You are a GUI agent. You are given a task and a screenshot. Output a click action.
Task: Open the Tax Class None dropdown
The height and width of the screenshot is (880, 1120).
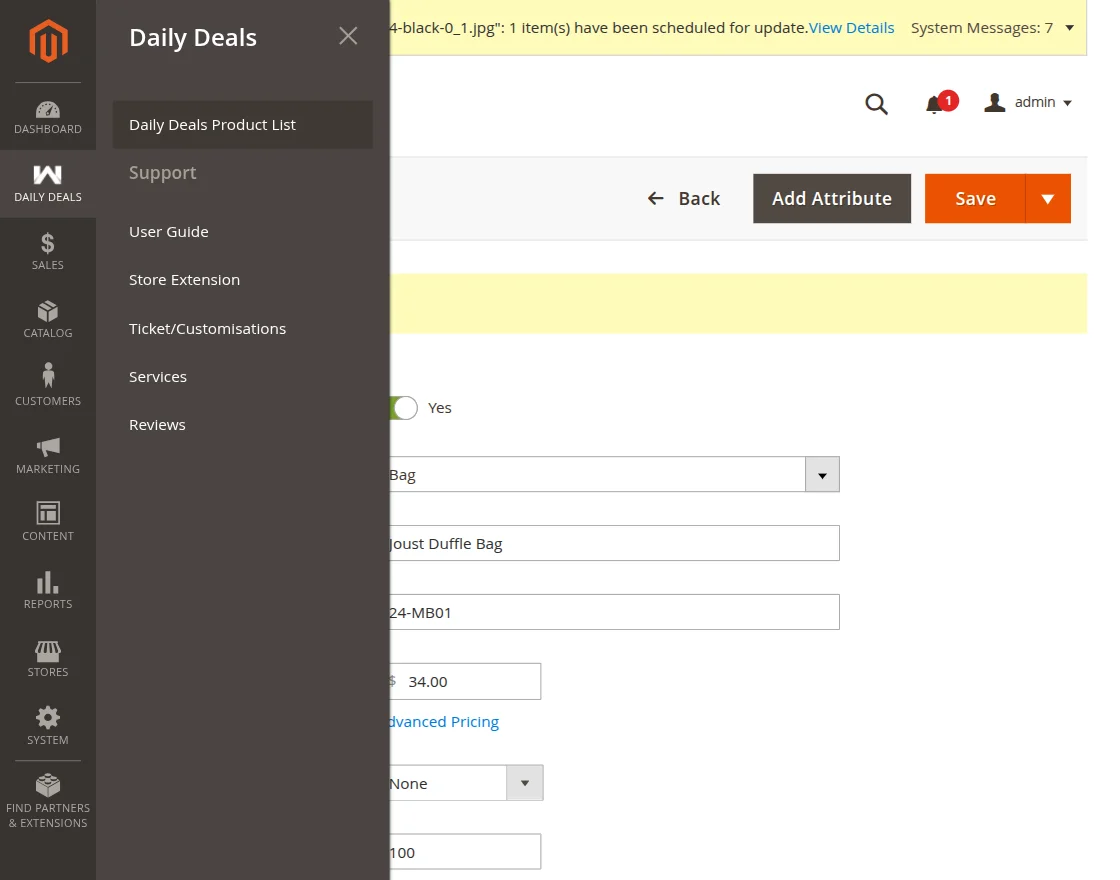(524, 783)
